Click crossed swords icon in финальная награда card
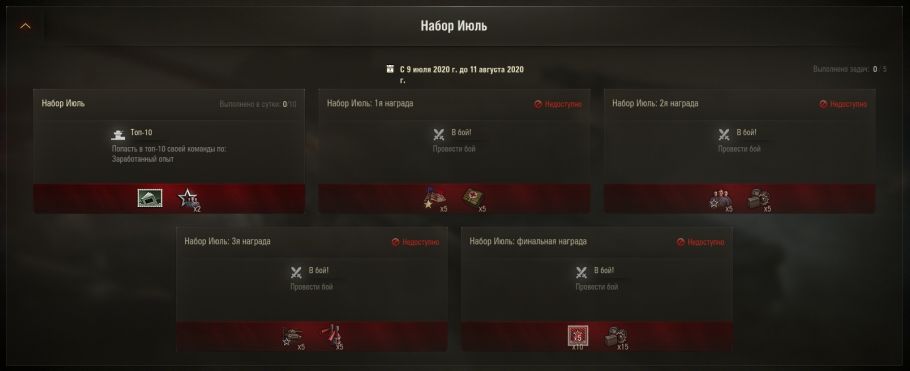Screen dimensions: 910x371 click(x=582, y=273)
